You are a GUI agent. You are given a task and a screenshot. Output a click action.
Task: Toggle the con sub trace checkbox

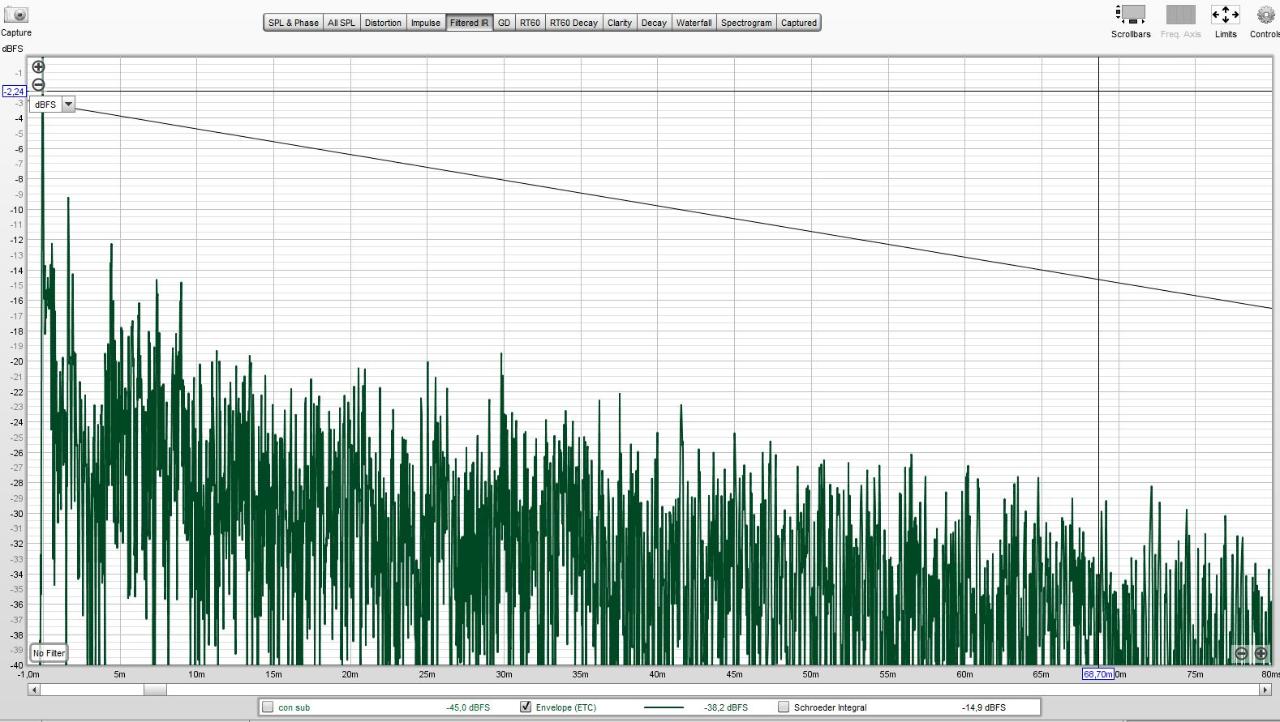[x=267, y=707]
